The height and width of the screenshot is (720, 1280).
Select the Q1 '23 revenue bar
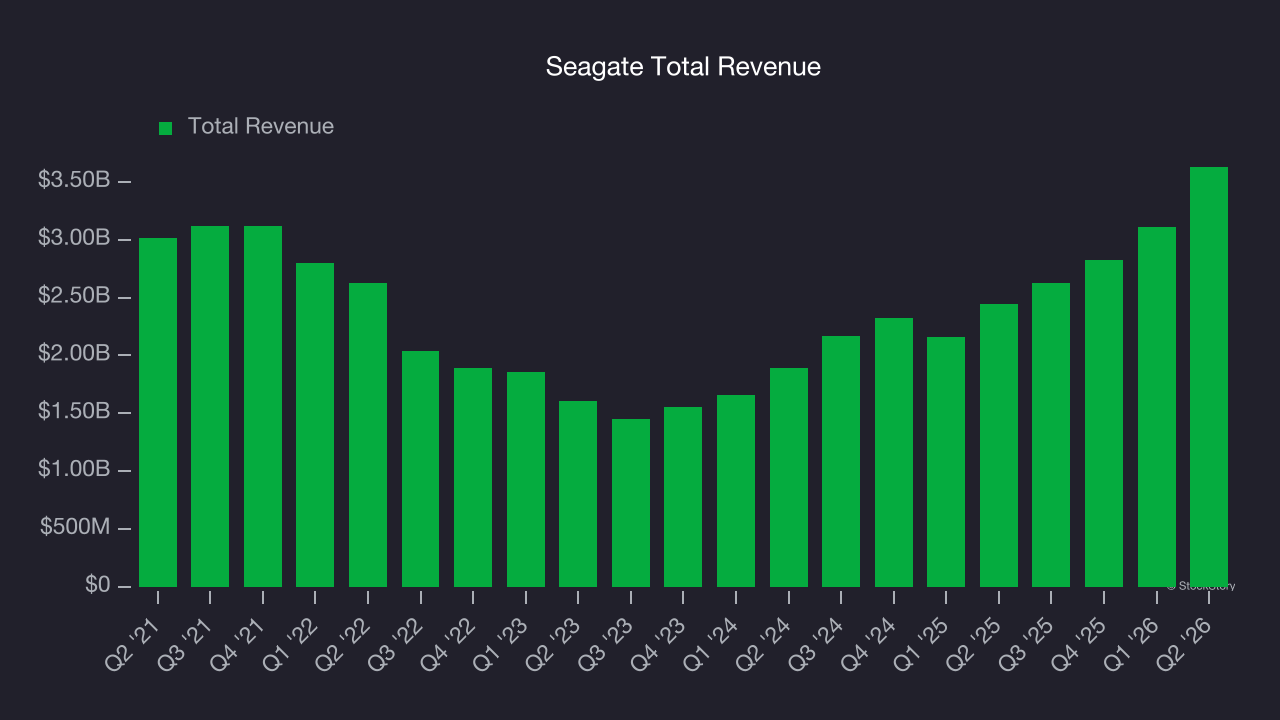(x=526, y=479)
